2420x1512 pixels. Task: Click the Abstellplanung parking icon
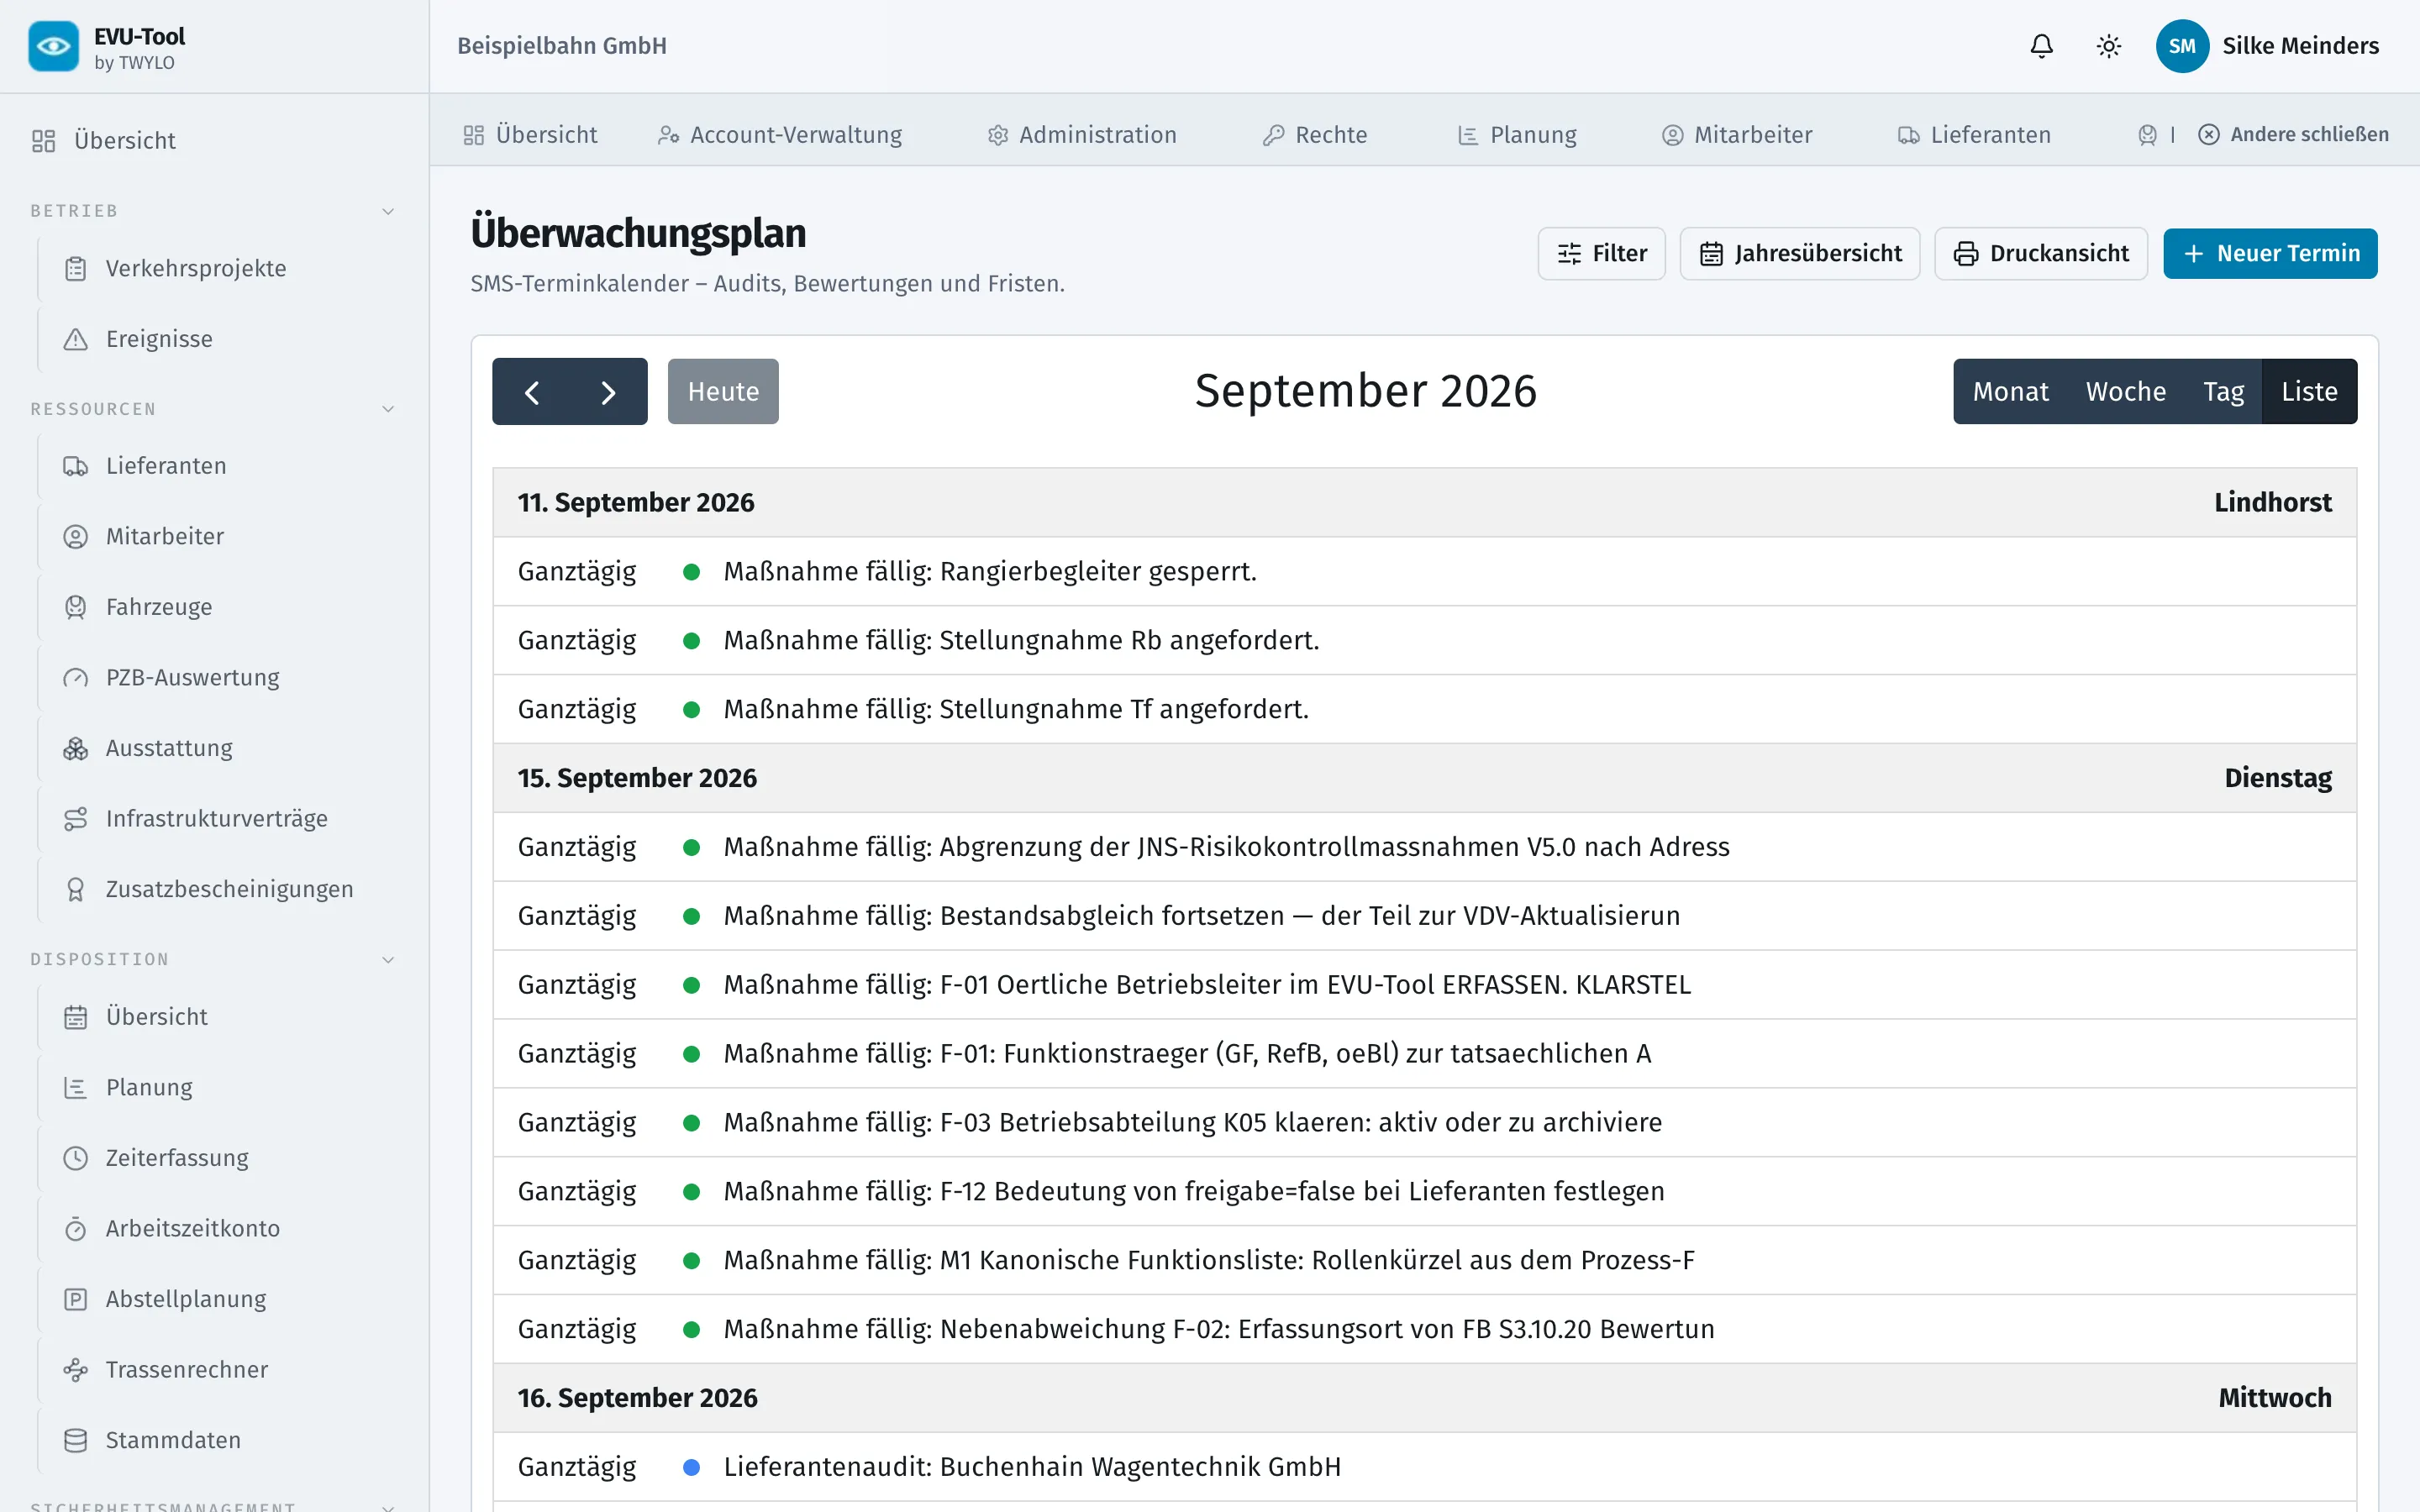pos(76,1299)
